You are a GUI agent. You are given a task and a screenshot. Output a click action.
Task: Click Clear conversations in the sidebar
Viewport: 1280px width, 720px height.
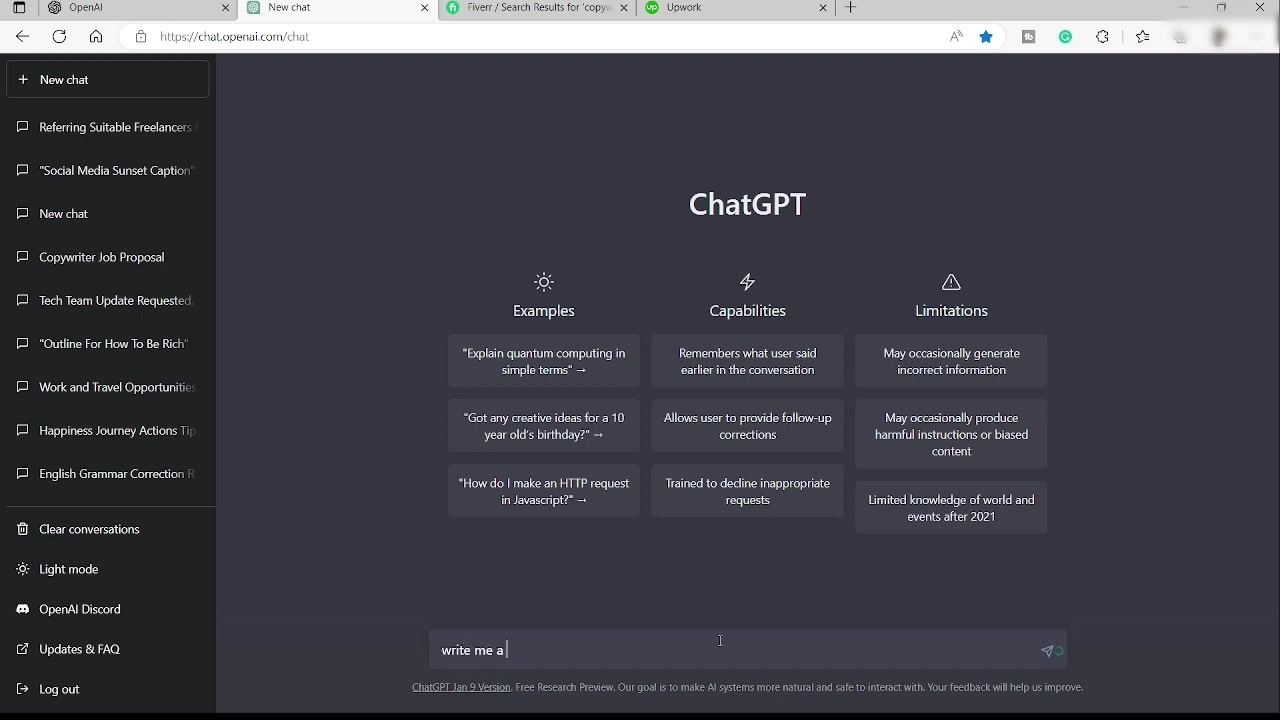click(x=89, y=529)
